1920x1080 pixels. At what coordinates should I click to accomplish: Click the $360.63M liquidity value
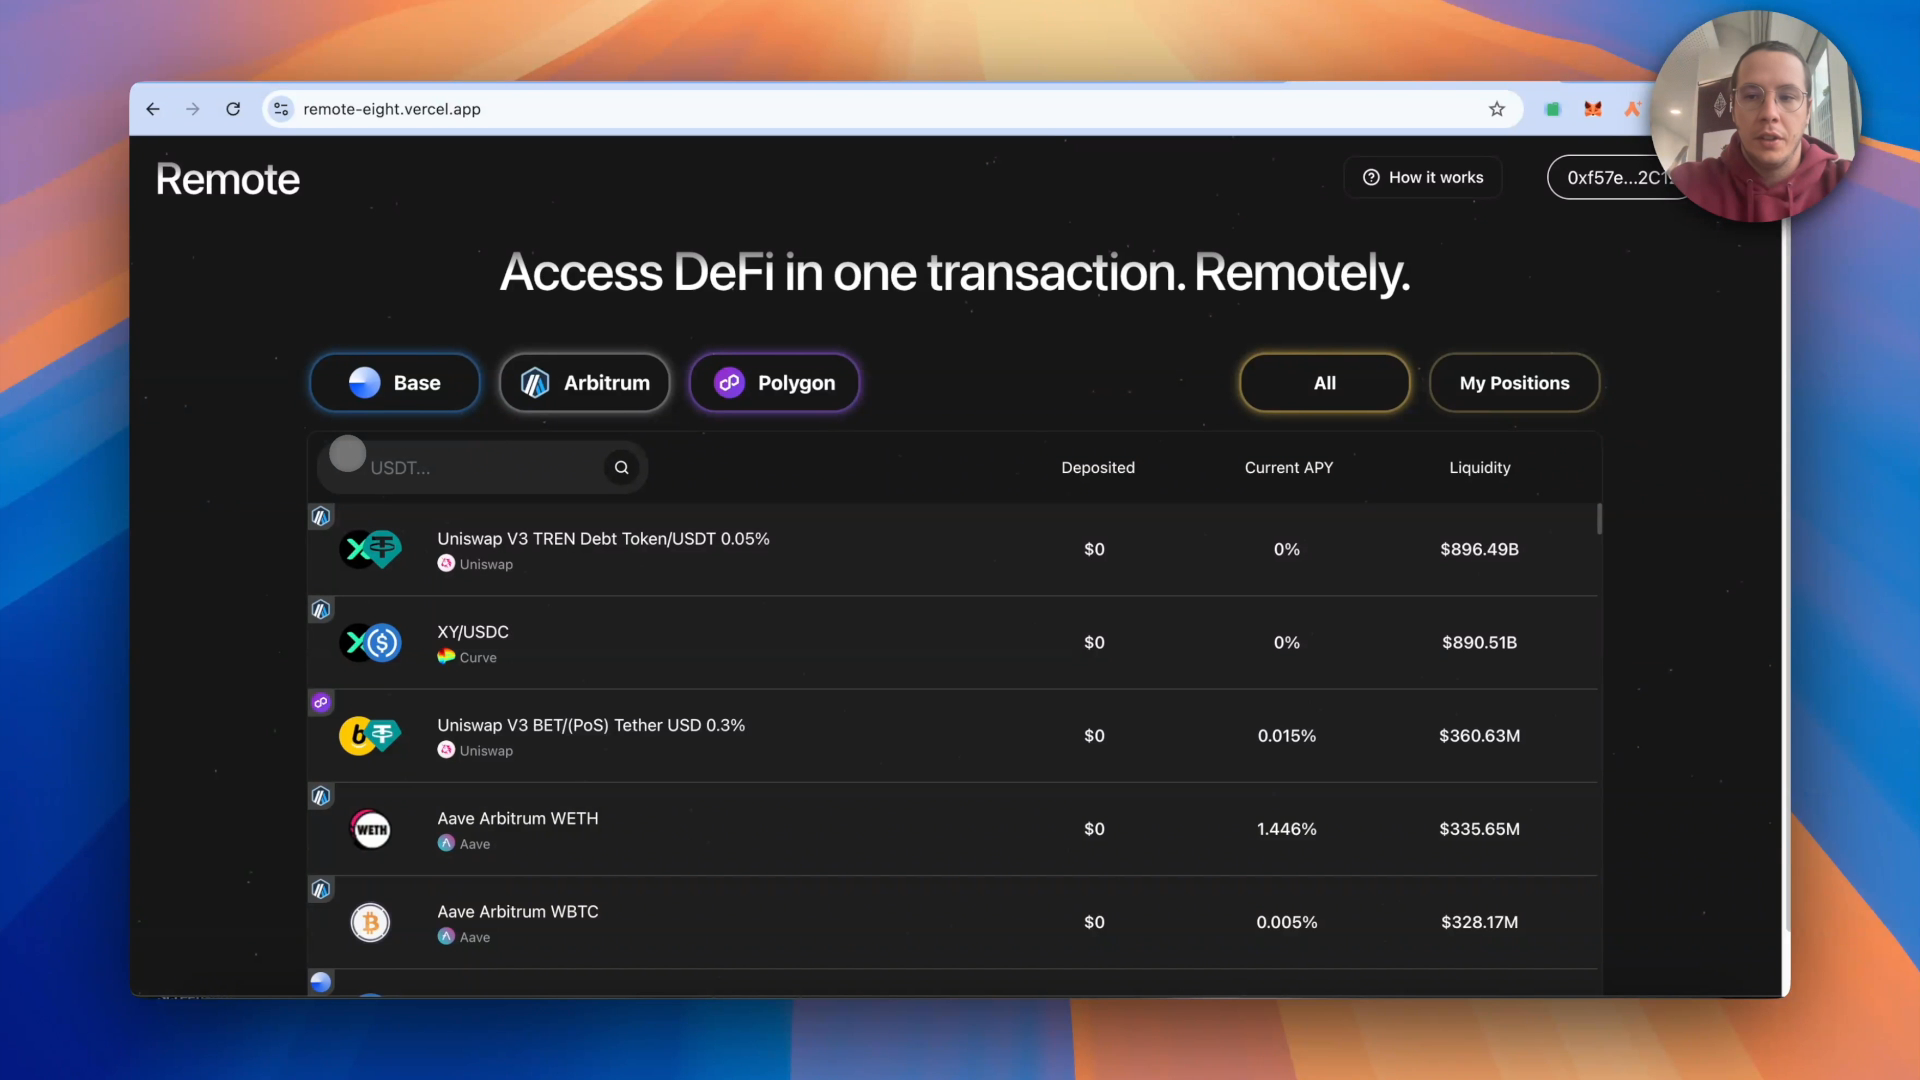1479,735
